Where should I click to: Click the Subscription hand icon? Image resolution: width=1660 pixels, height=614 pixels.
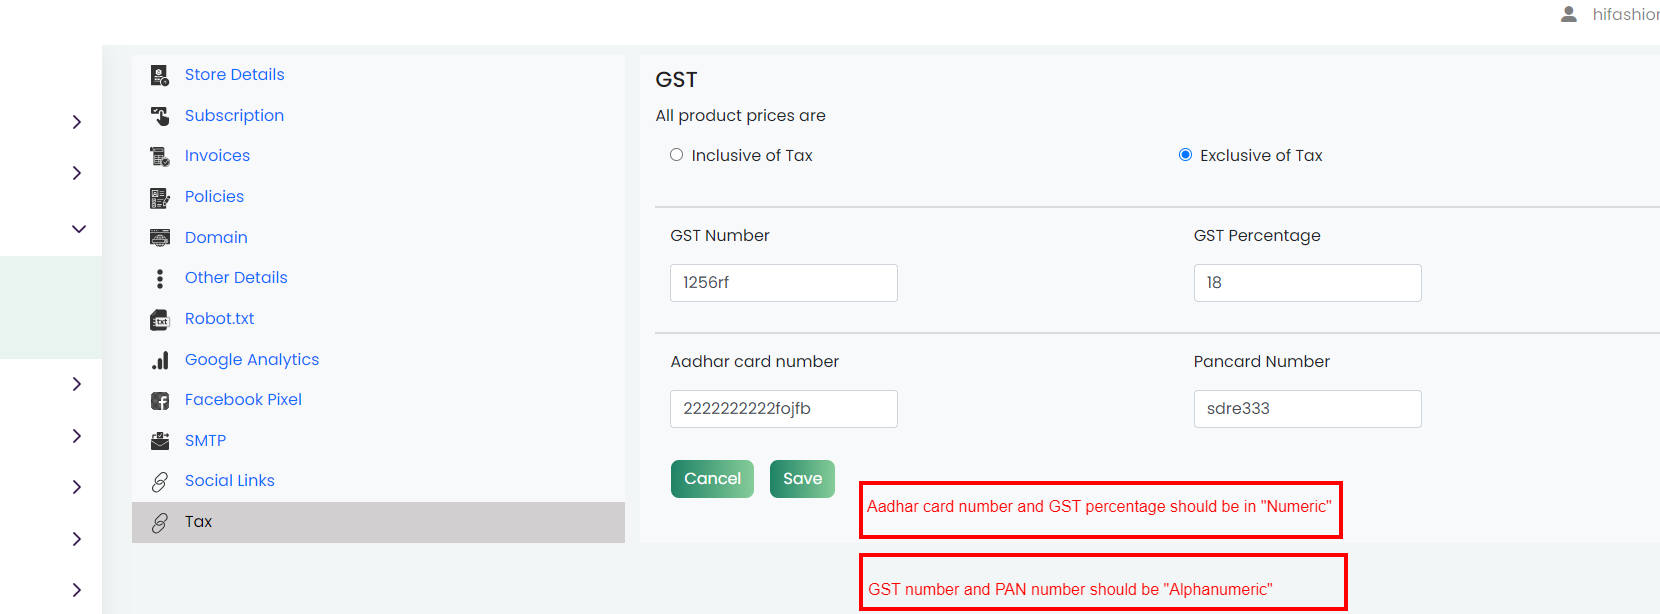click(159, 116)
